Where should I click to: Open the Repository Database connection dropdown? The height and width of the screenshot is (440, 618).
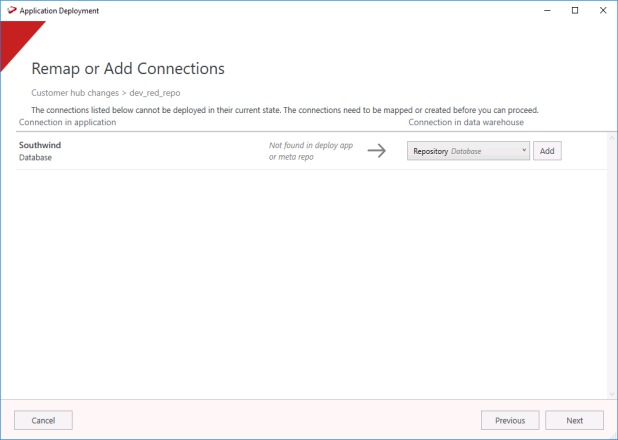(x=468, y=151)
